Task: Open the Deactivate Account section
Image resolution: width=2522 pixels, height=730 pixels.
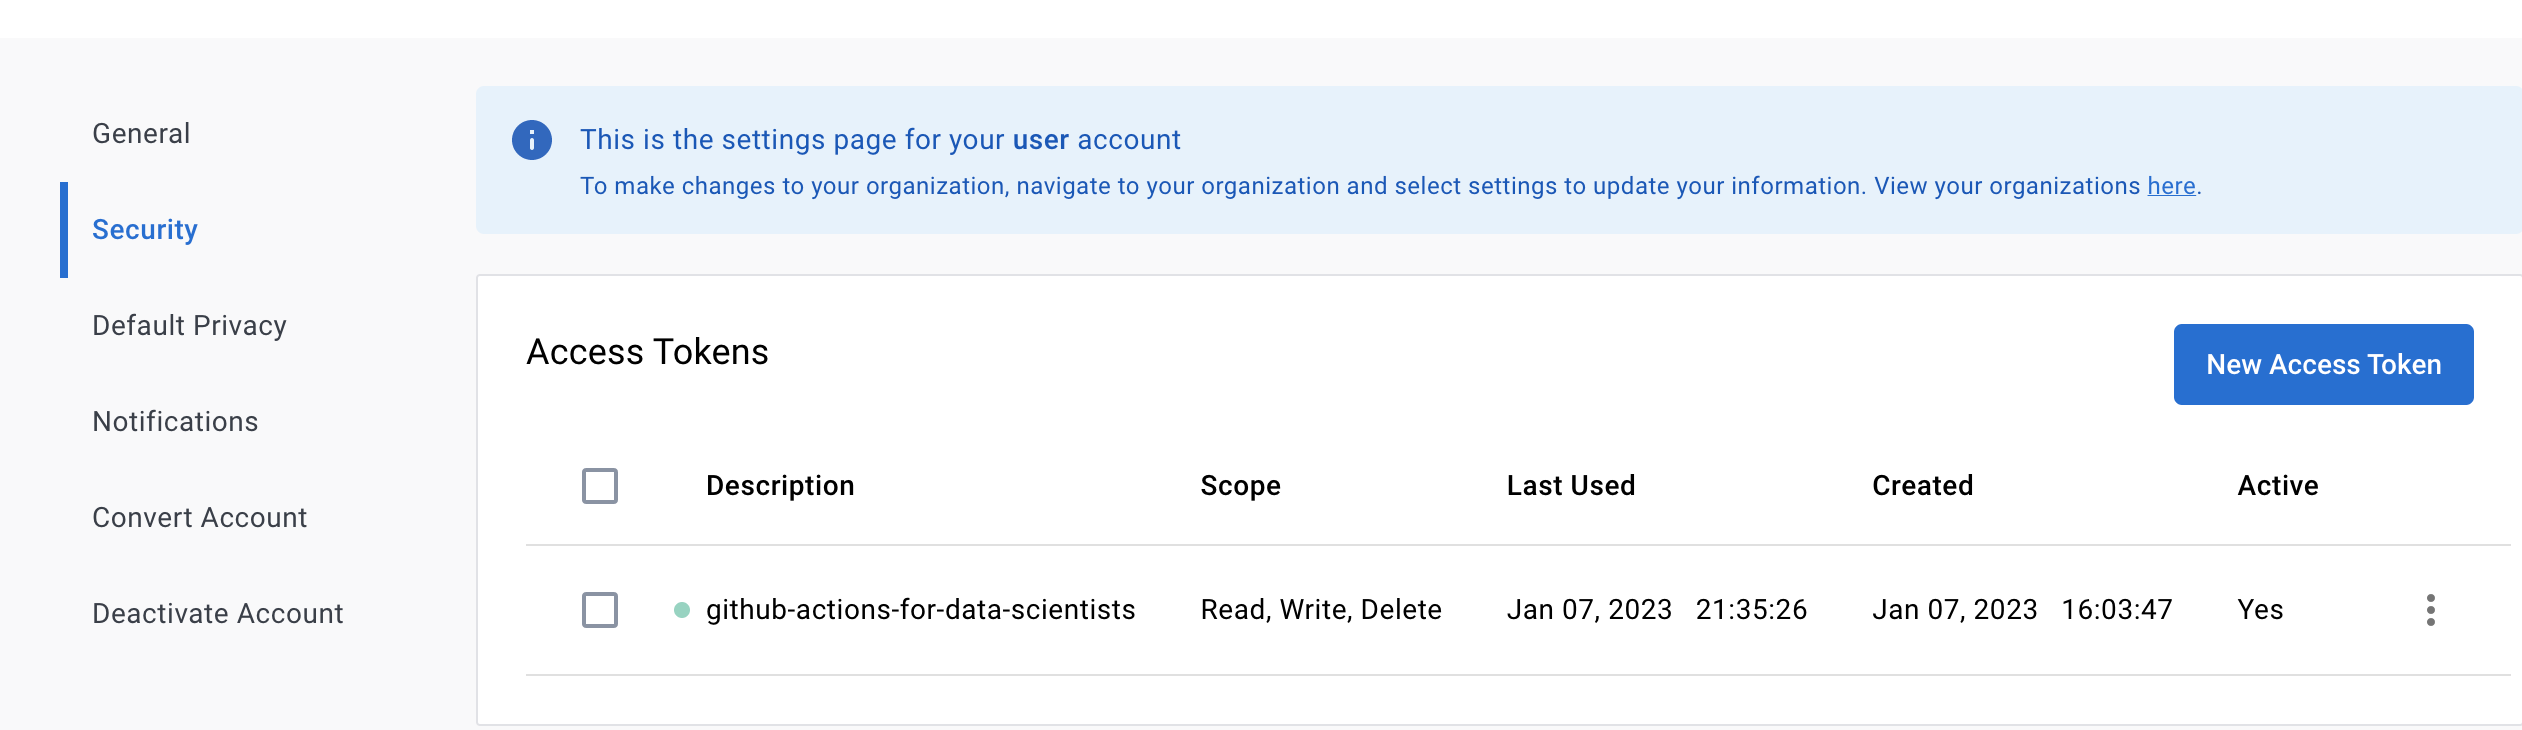Action: pos(217,614)
